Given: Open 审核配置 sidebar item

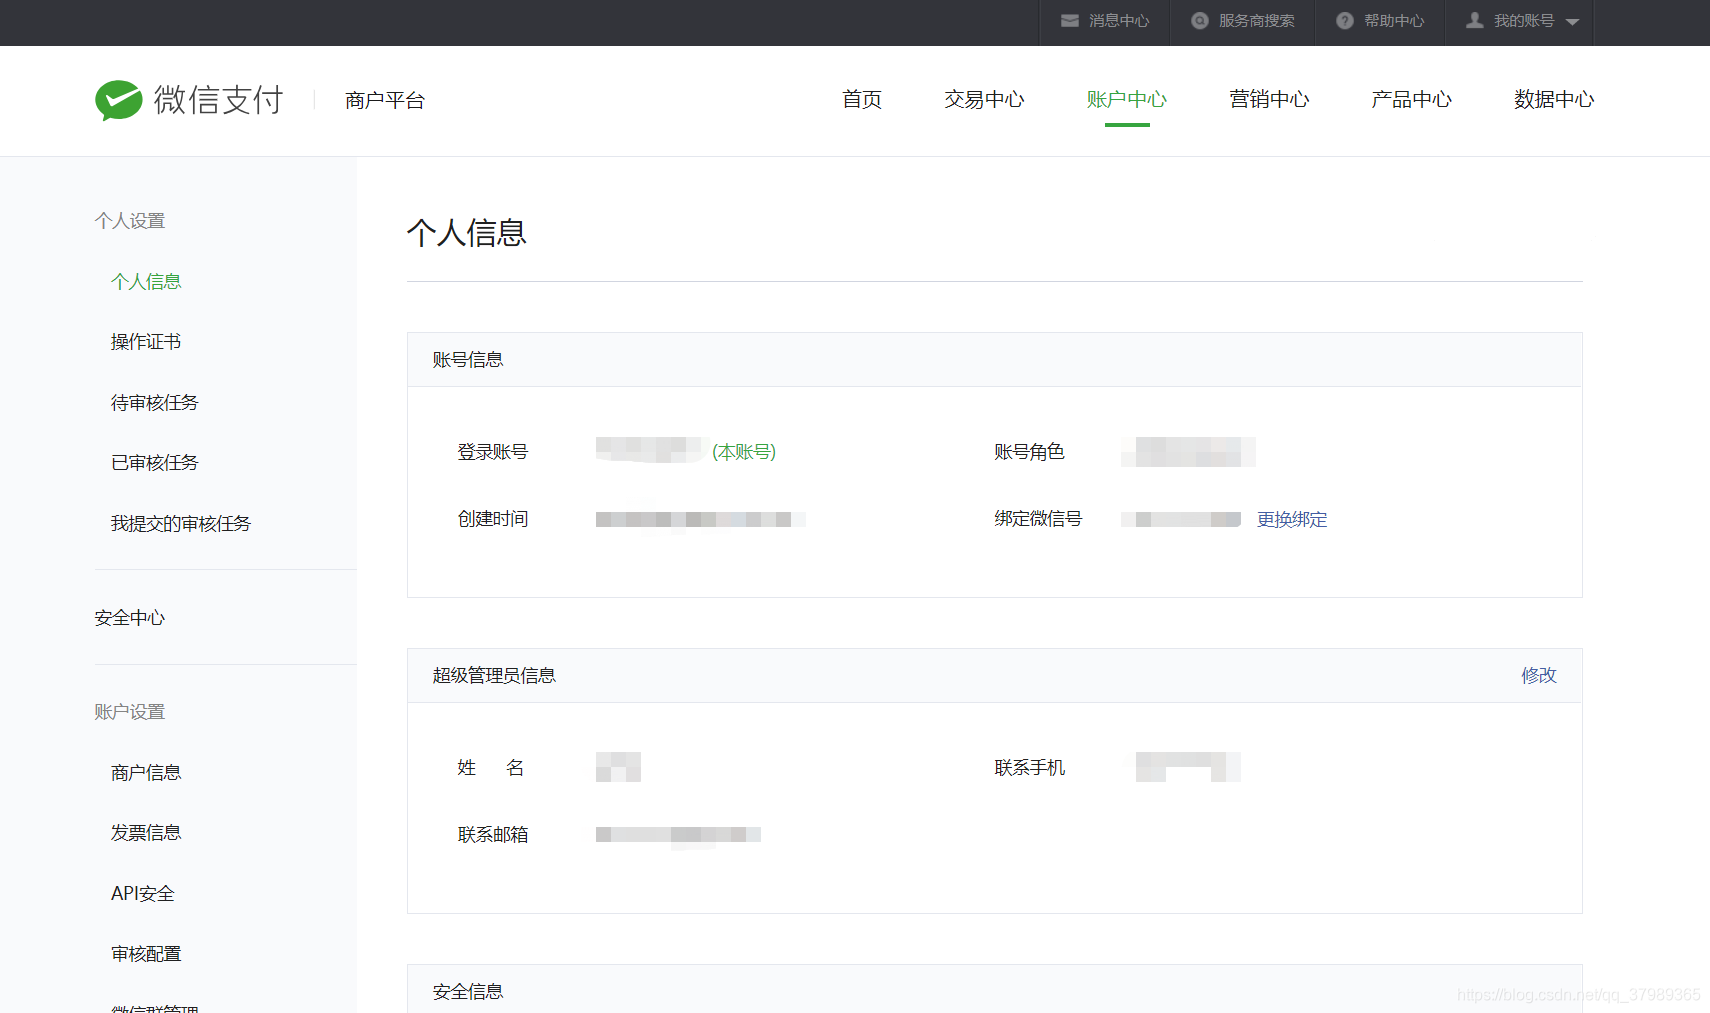Looking at the screenshot, I should [146, 954].
